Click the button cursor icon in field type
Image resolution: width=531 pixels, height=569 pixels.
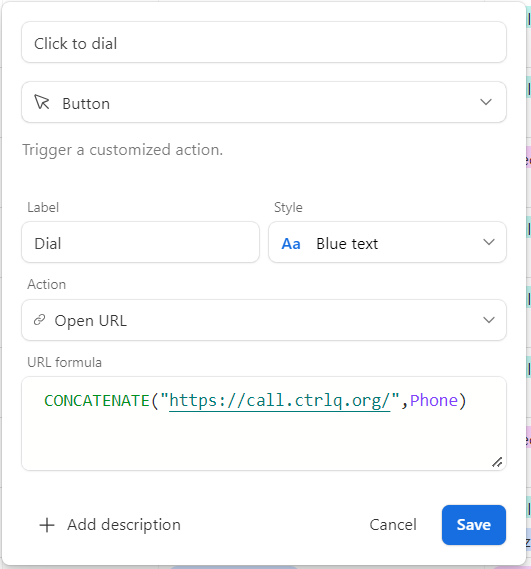pos(42,102)
